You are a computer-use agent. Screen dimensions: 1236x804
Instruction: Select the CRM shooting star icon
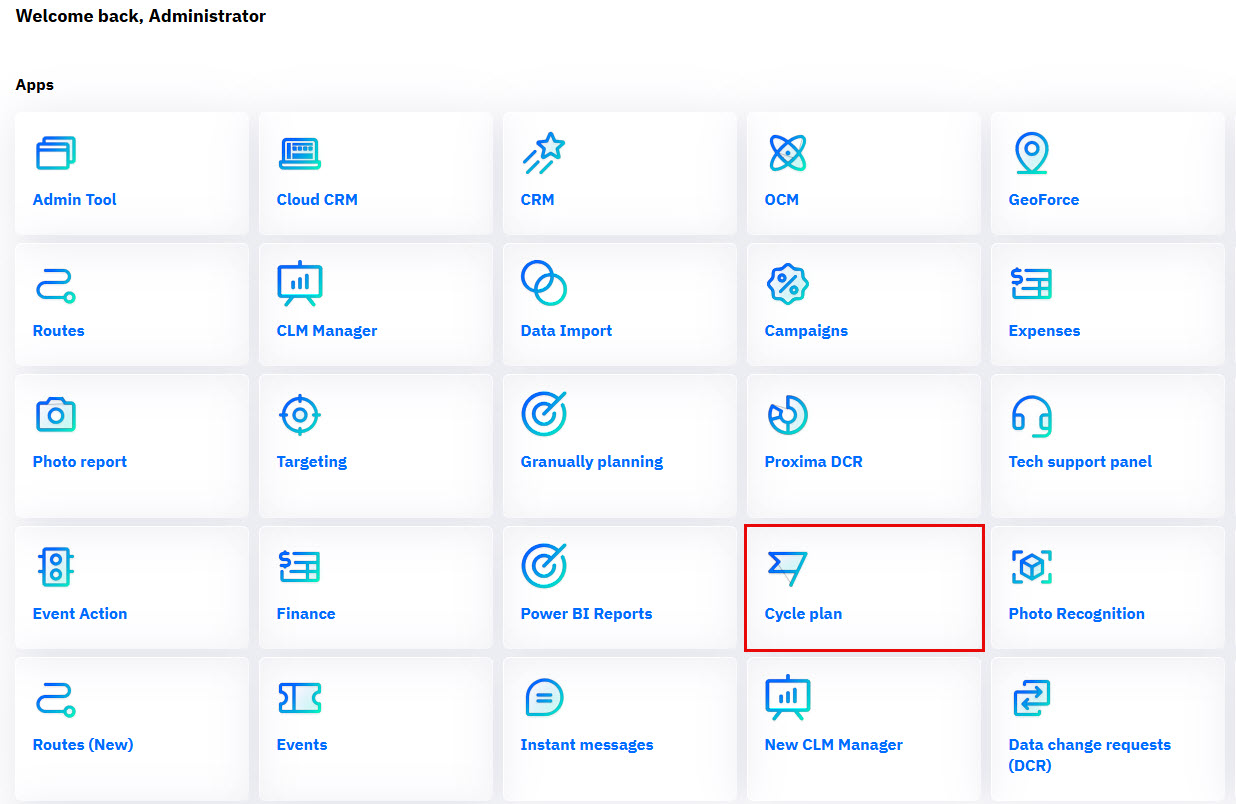click(x=543, y=153)
